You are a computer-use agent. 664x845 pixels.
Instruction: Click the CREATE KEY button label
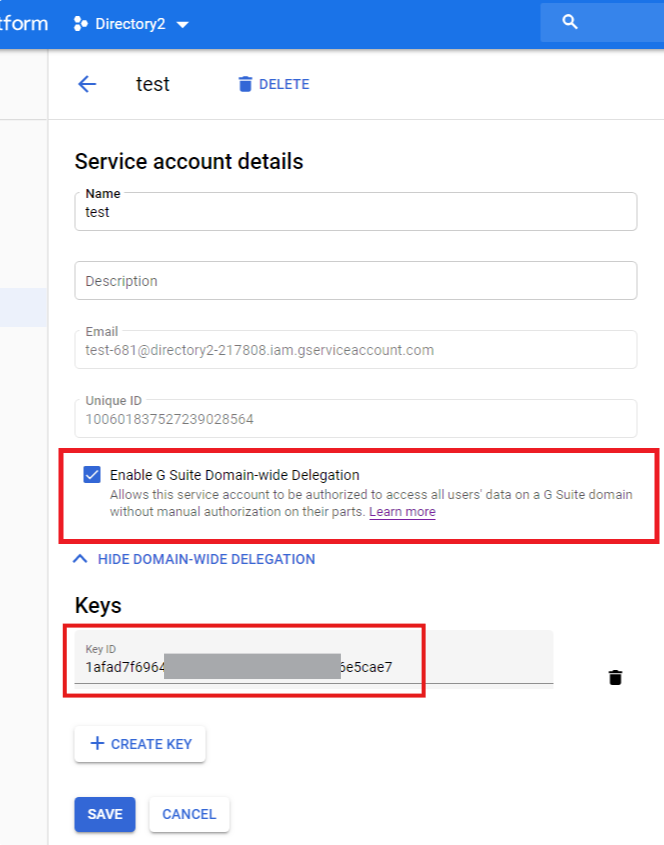tap(151, 744)
